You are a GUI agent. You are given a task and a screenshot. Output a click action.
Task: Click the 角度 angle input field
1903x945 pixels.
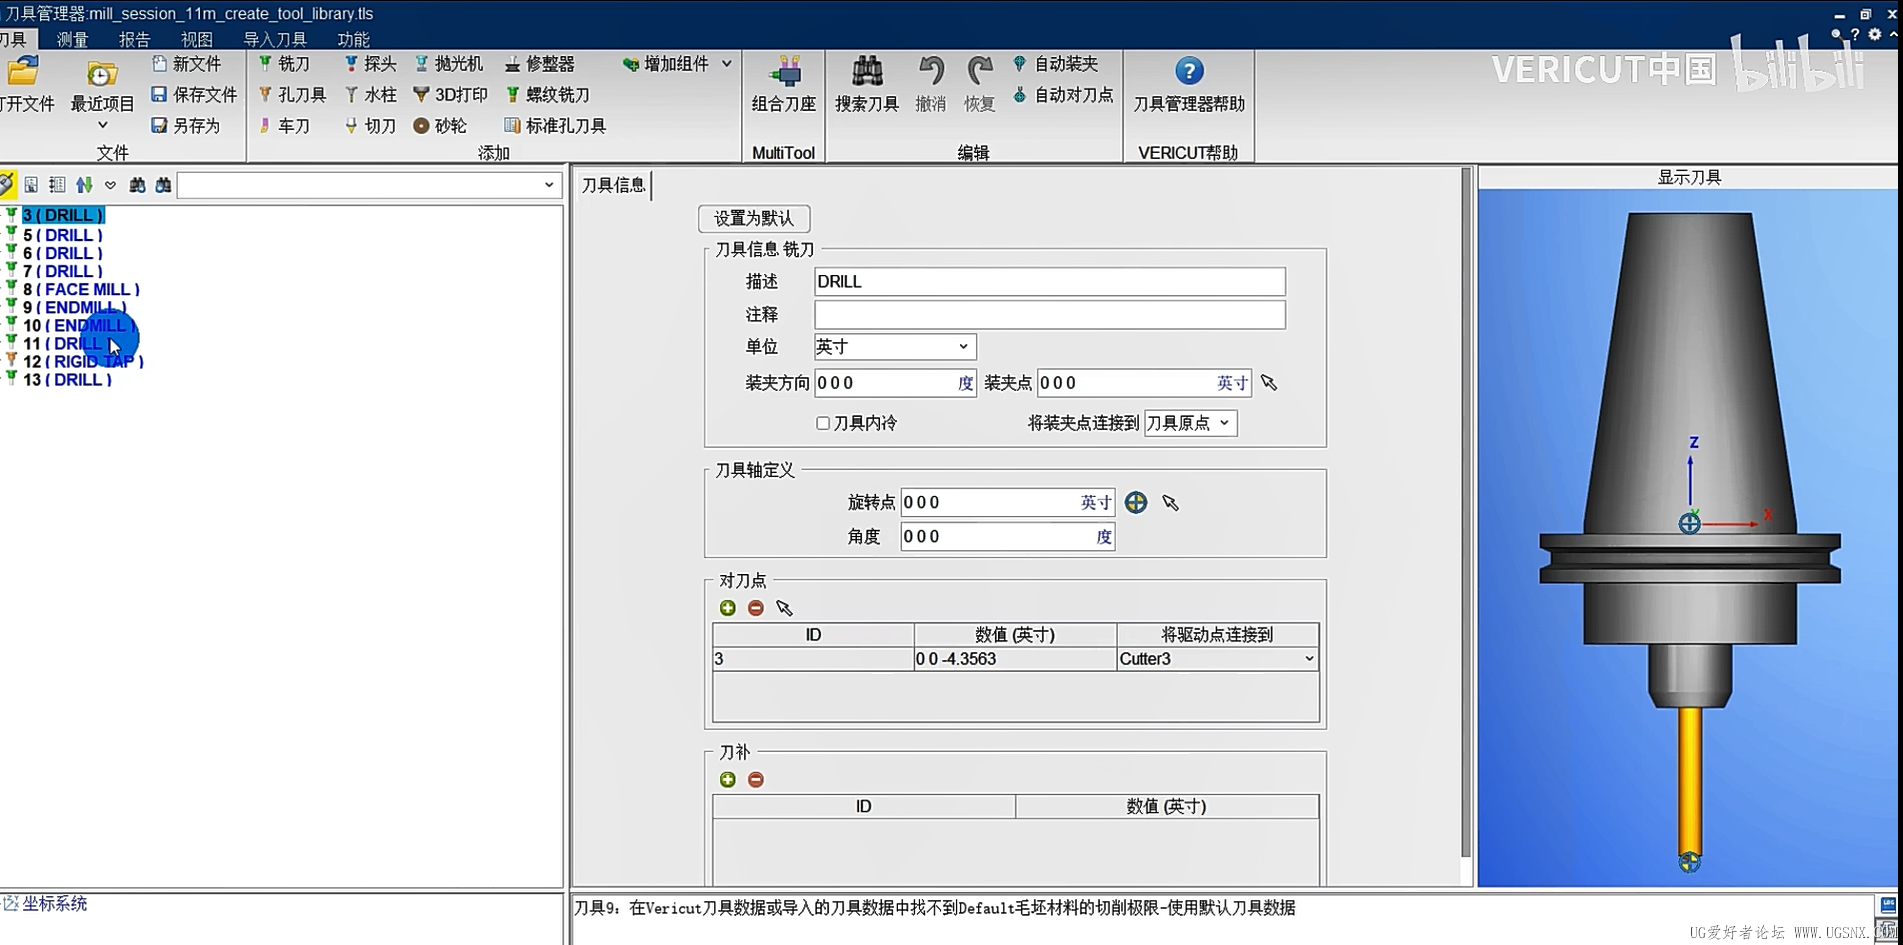click(1007, 537)
